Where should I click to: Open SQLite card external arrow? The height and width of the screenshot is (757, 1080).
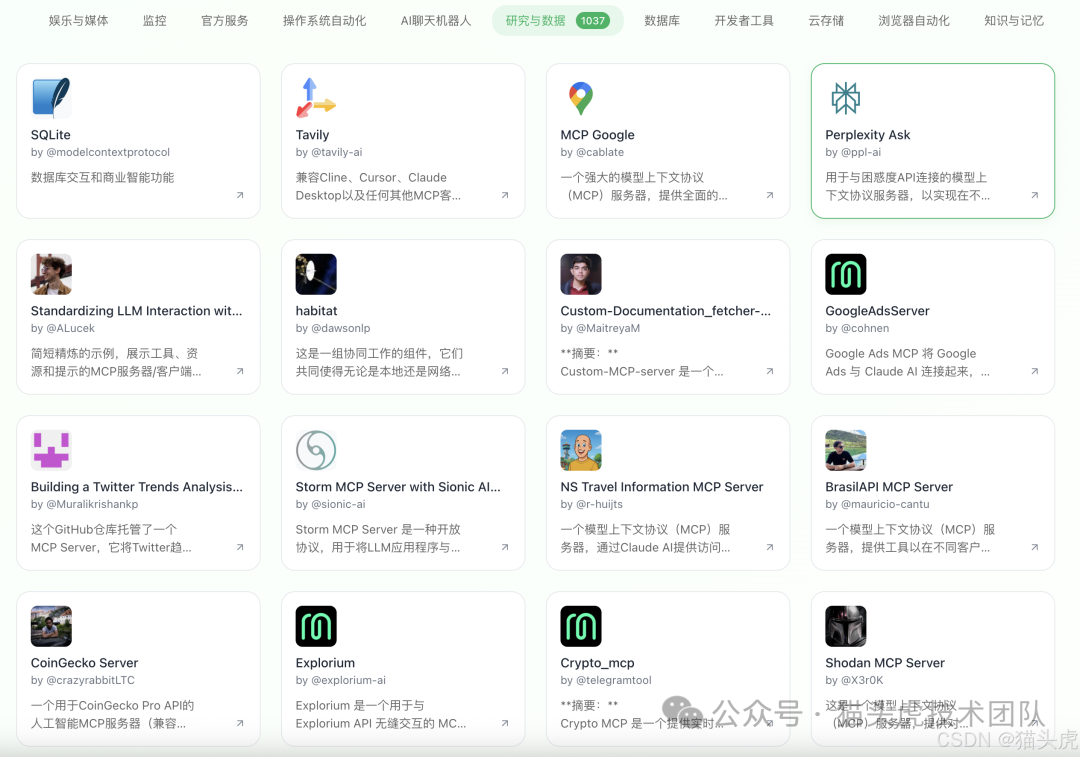[x=240, y=195]
